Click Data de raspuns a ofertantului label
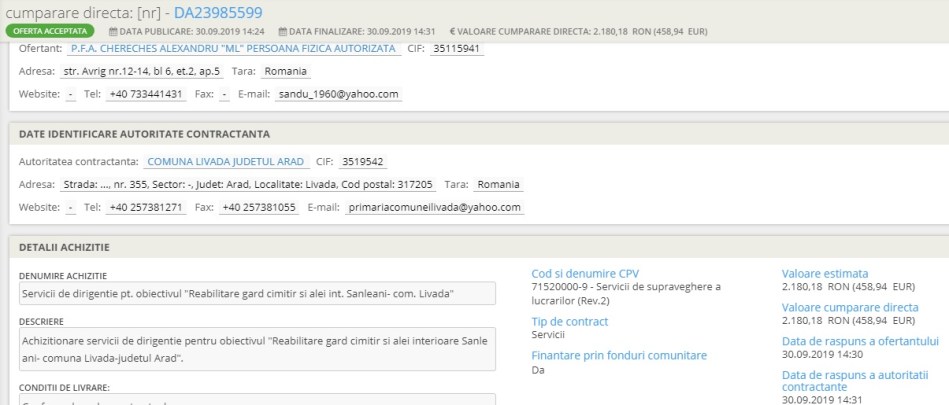This screenshot has height=405, width=949. click(x=860, y=340)
